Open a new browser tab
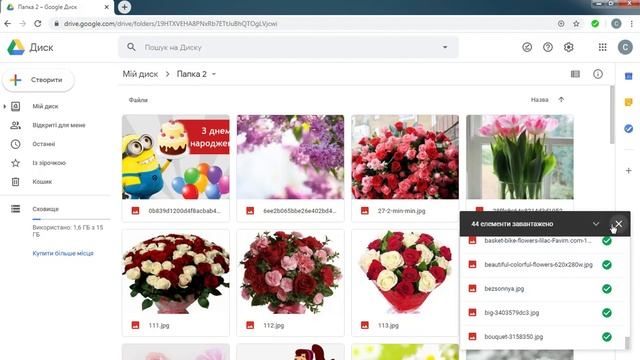Screen dimensions: 640x360 tap(124, 7)
